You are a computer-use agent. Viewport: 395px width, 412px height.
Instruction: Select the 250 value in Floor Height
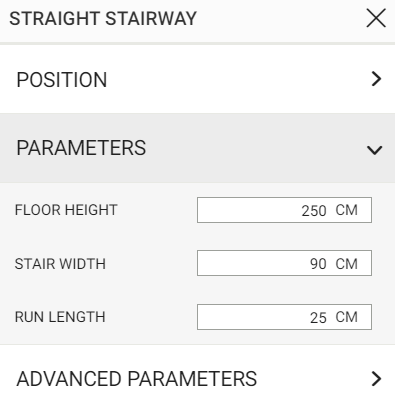point(314,211)
